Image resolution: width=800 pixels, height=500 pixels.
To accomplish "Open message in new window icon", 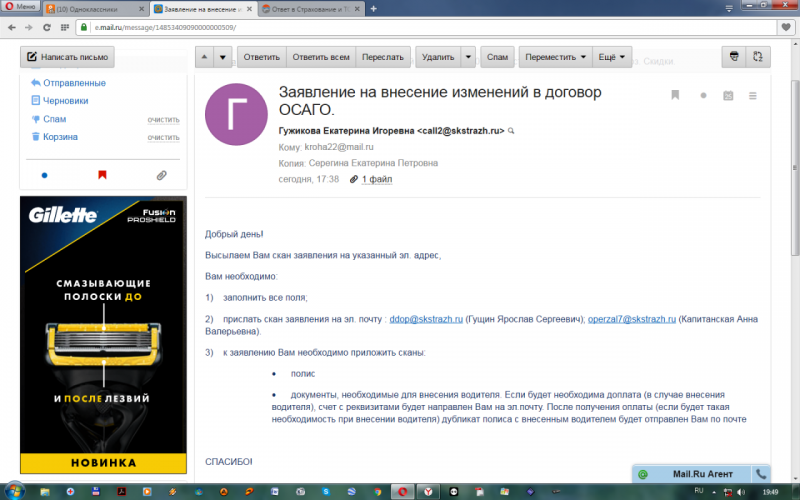I will click(758, 57).
